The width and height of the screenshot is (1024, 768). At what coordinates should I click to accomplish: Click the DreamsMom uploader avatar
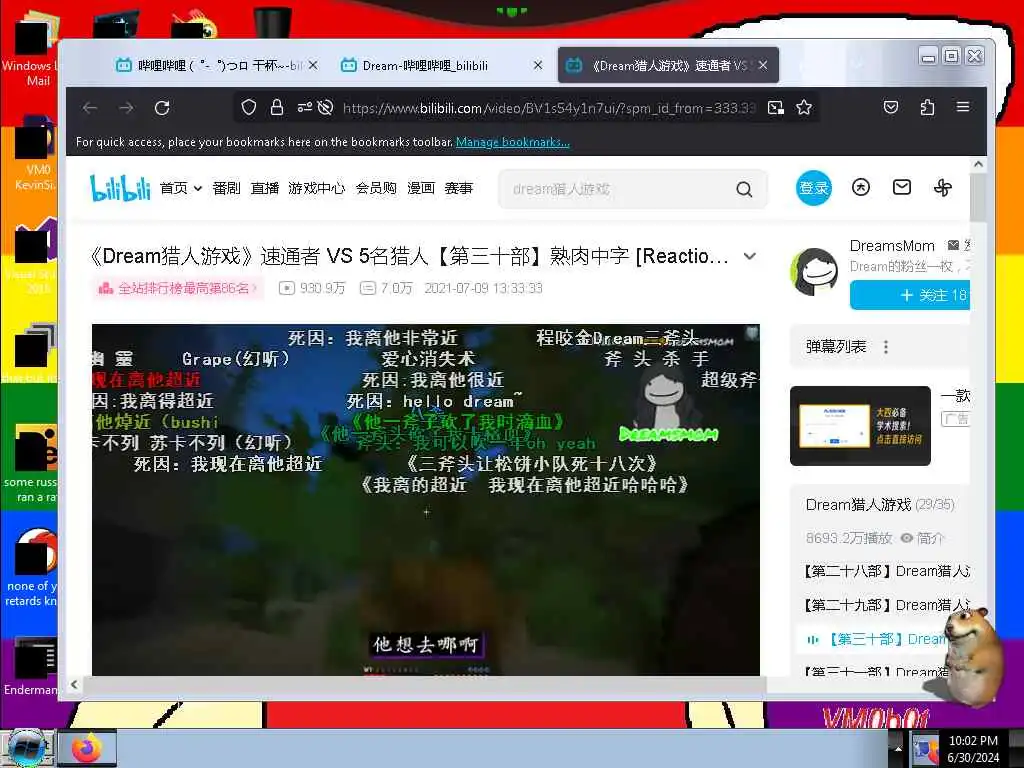click(814, 272)
